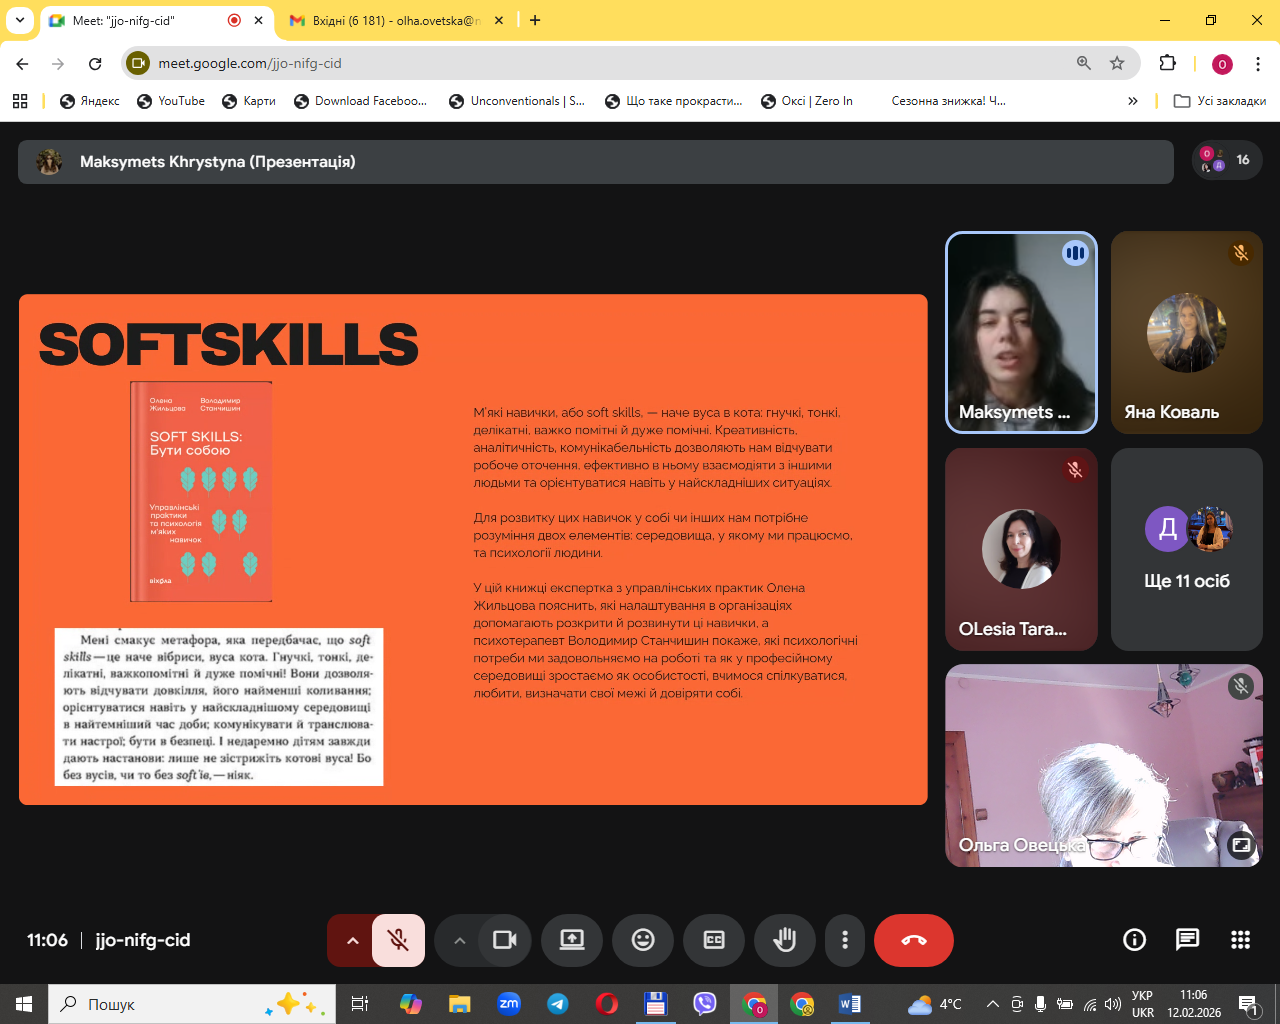
Task: Toggle the camera off
Action: [505, 940]
